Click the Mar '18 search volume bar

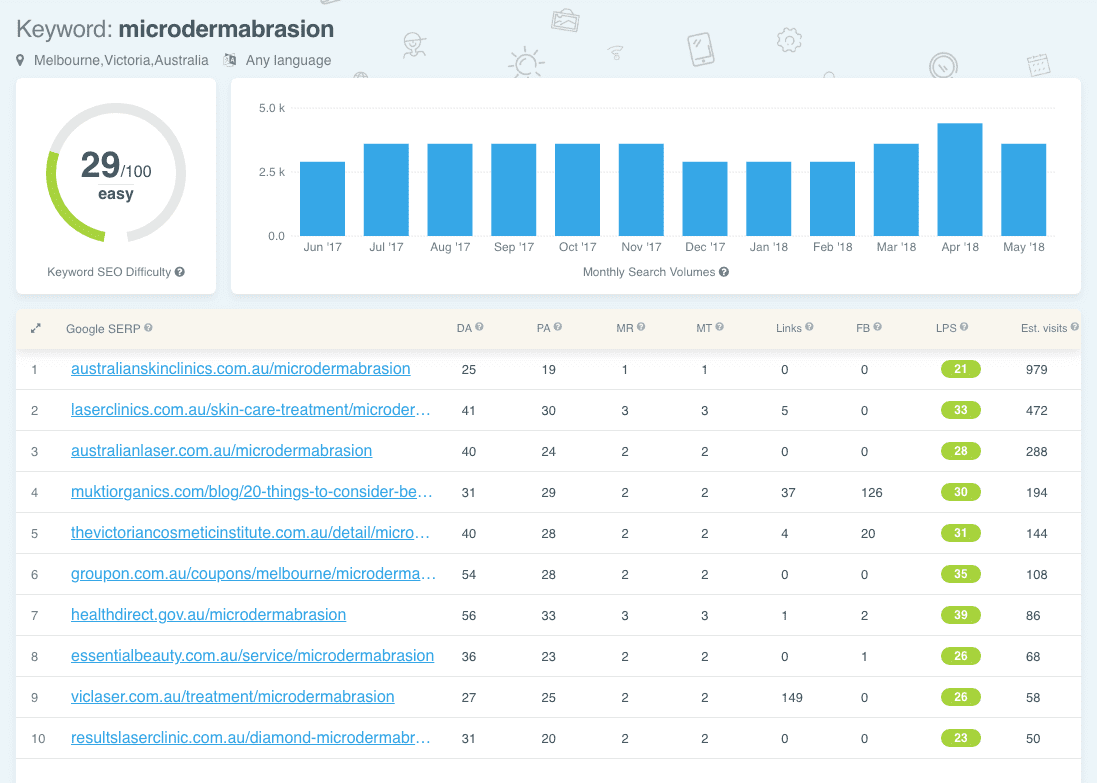click(896, 190)
